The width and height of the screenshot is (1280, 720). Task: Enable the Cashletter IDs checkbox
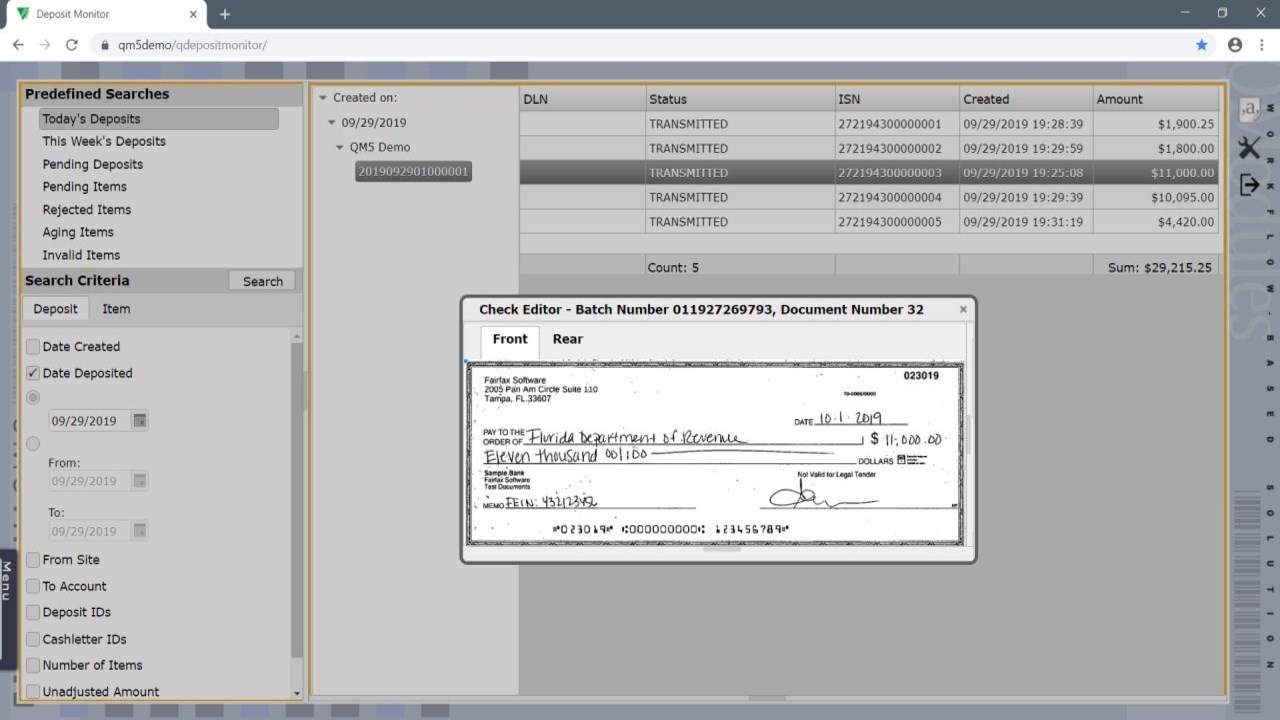click(x=33, y=639)
